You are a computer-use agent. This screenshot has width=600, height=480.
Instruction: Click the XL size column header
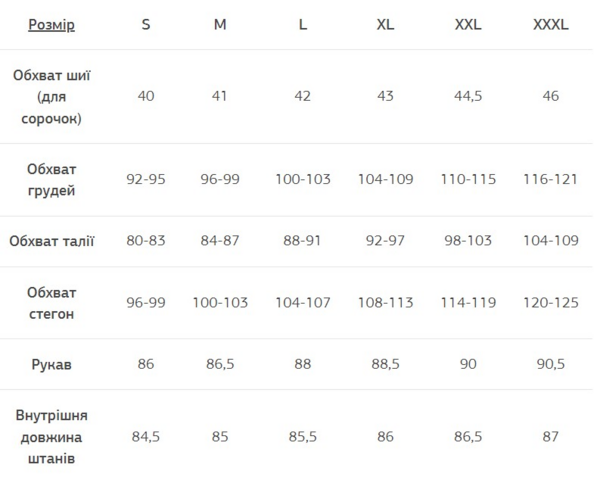pyautogui.click(x=385, y=25)
